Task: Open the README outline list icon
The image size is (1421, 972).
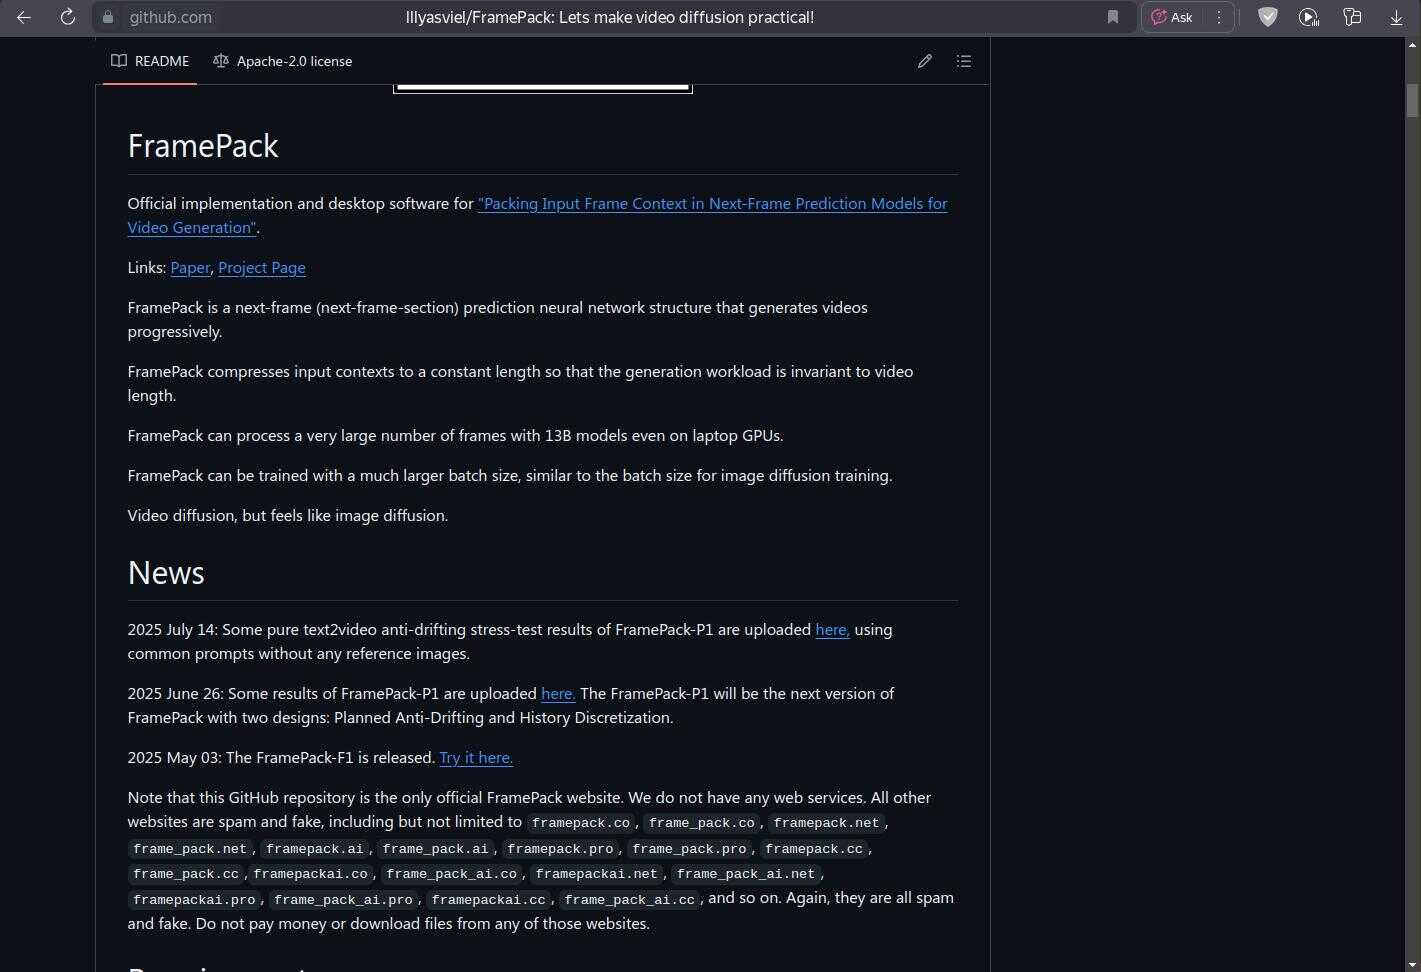Action: click(964, 61)
